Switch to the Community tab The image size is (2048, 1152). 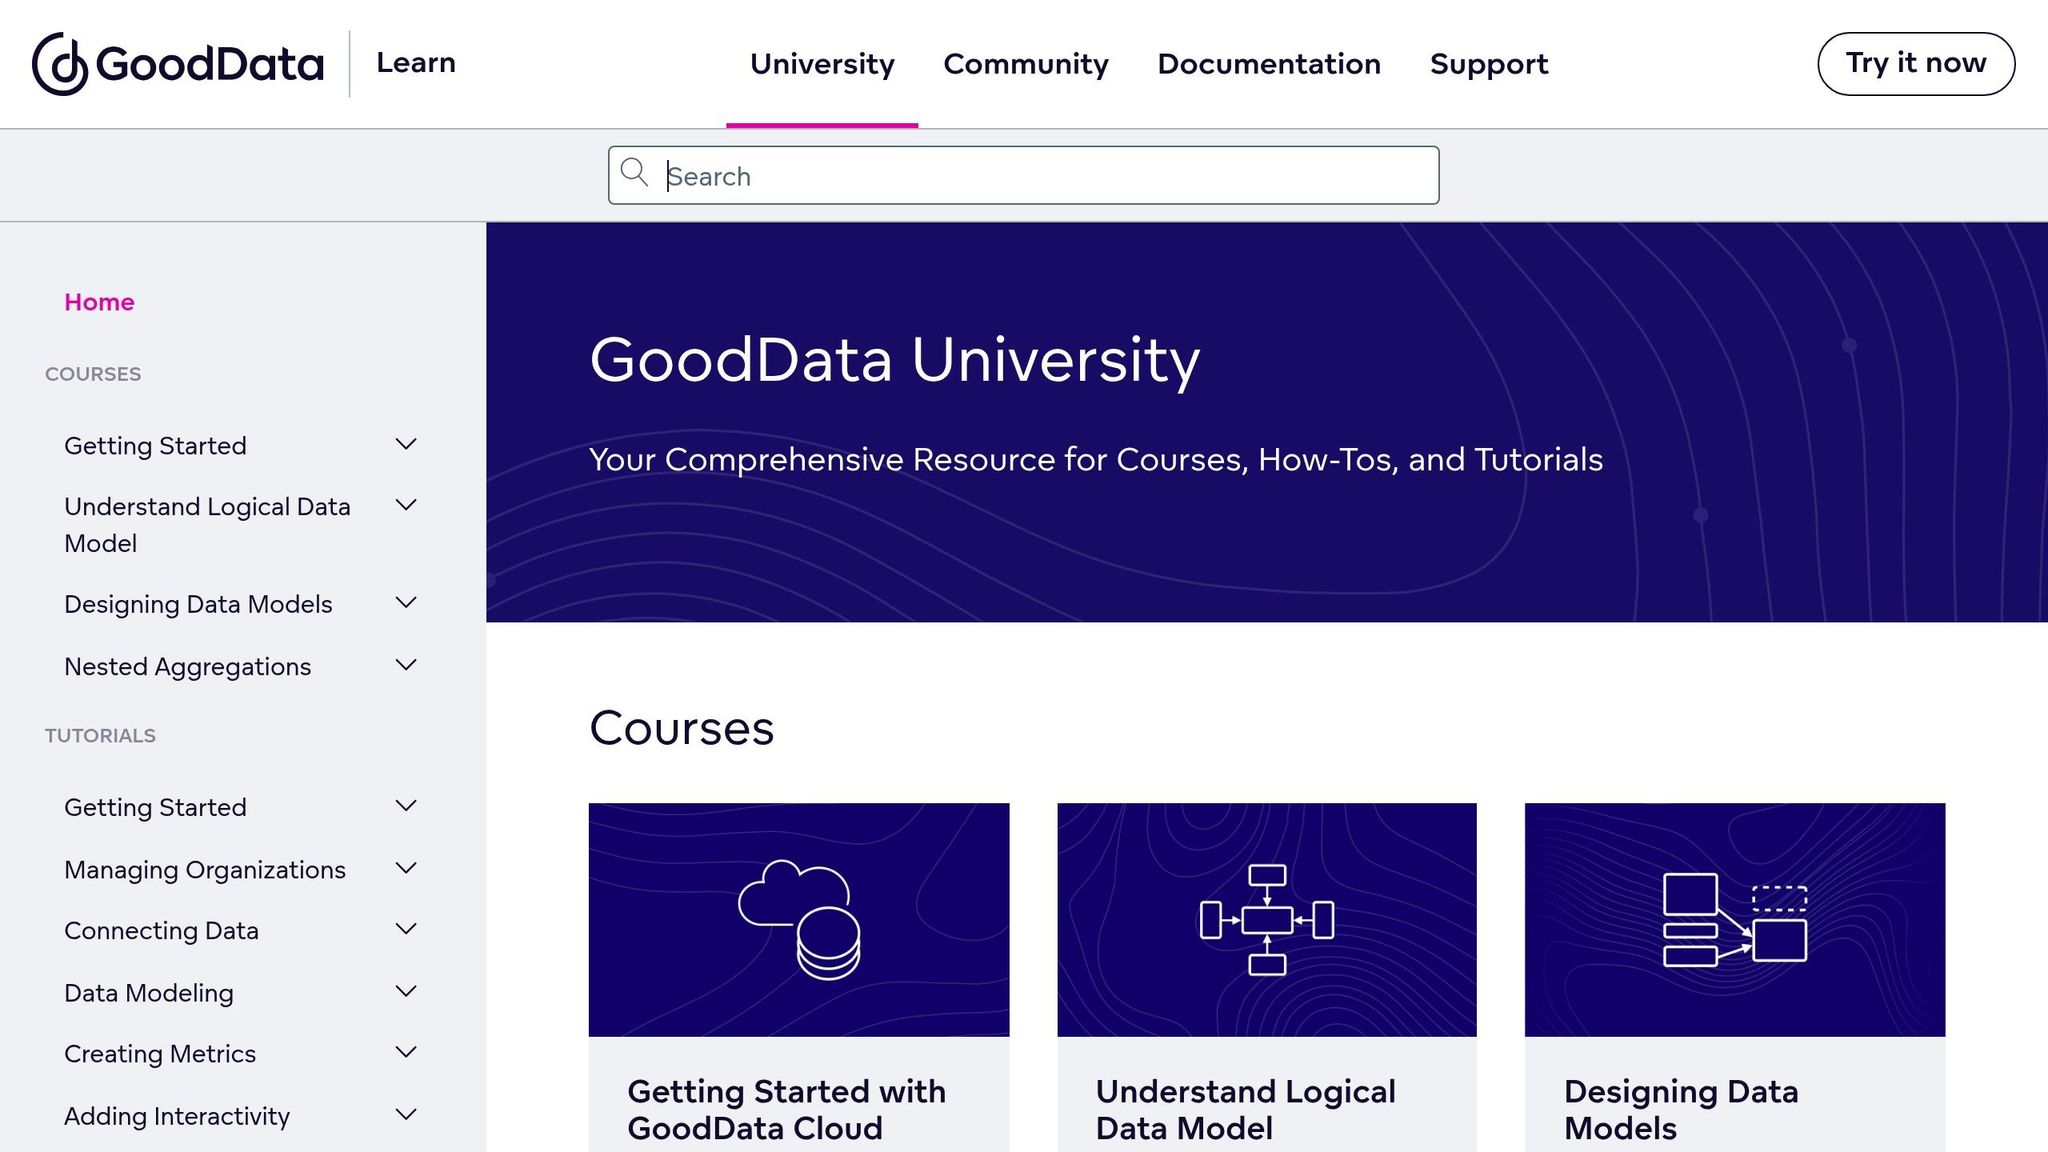(1026, 64)
